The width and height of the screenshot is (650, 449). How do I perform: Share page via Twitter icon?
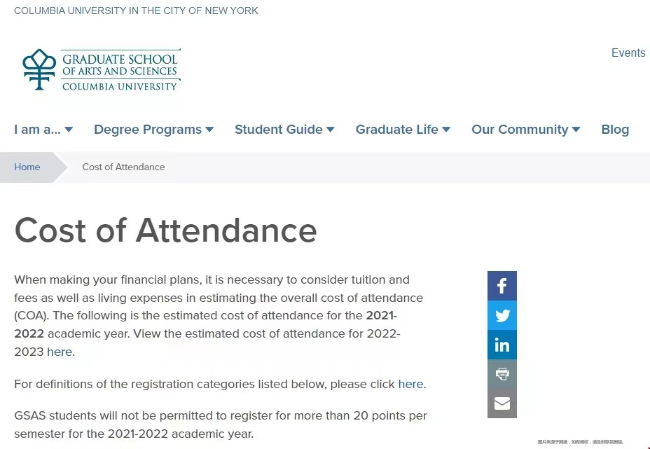point(502,316)
